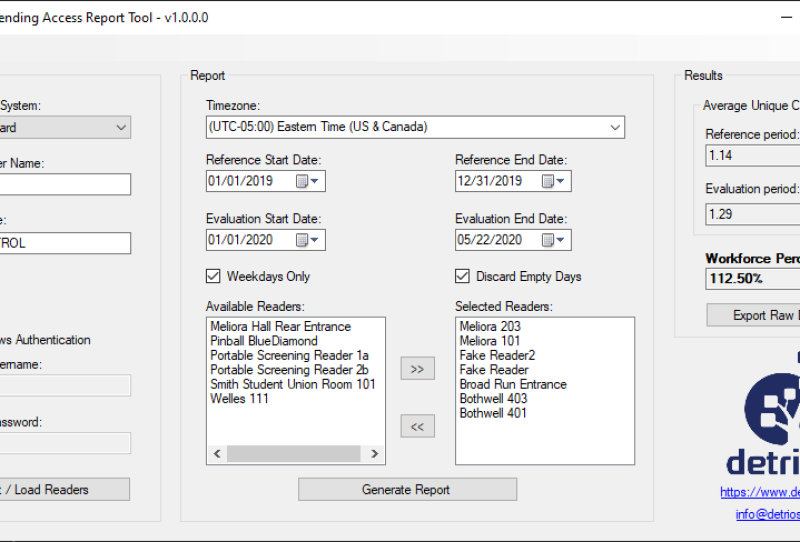Expand the Timezone dropdown

614,128
